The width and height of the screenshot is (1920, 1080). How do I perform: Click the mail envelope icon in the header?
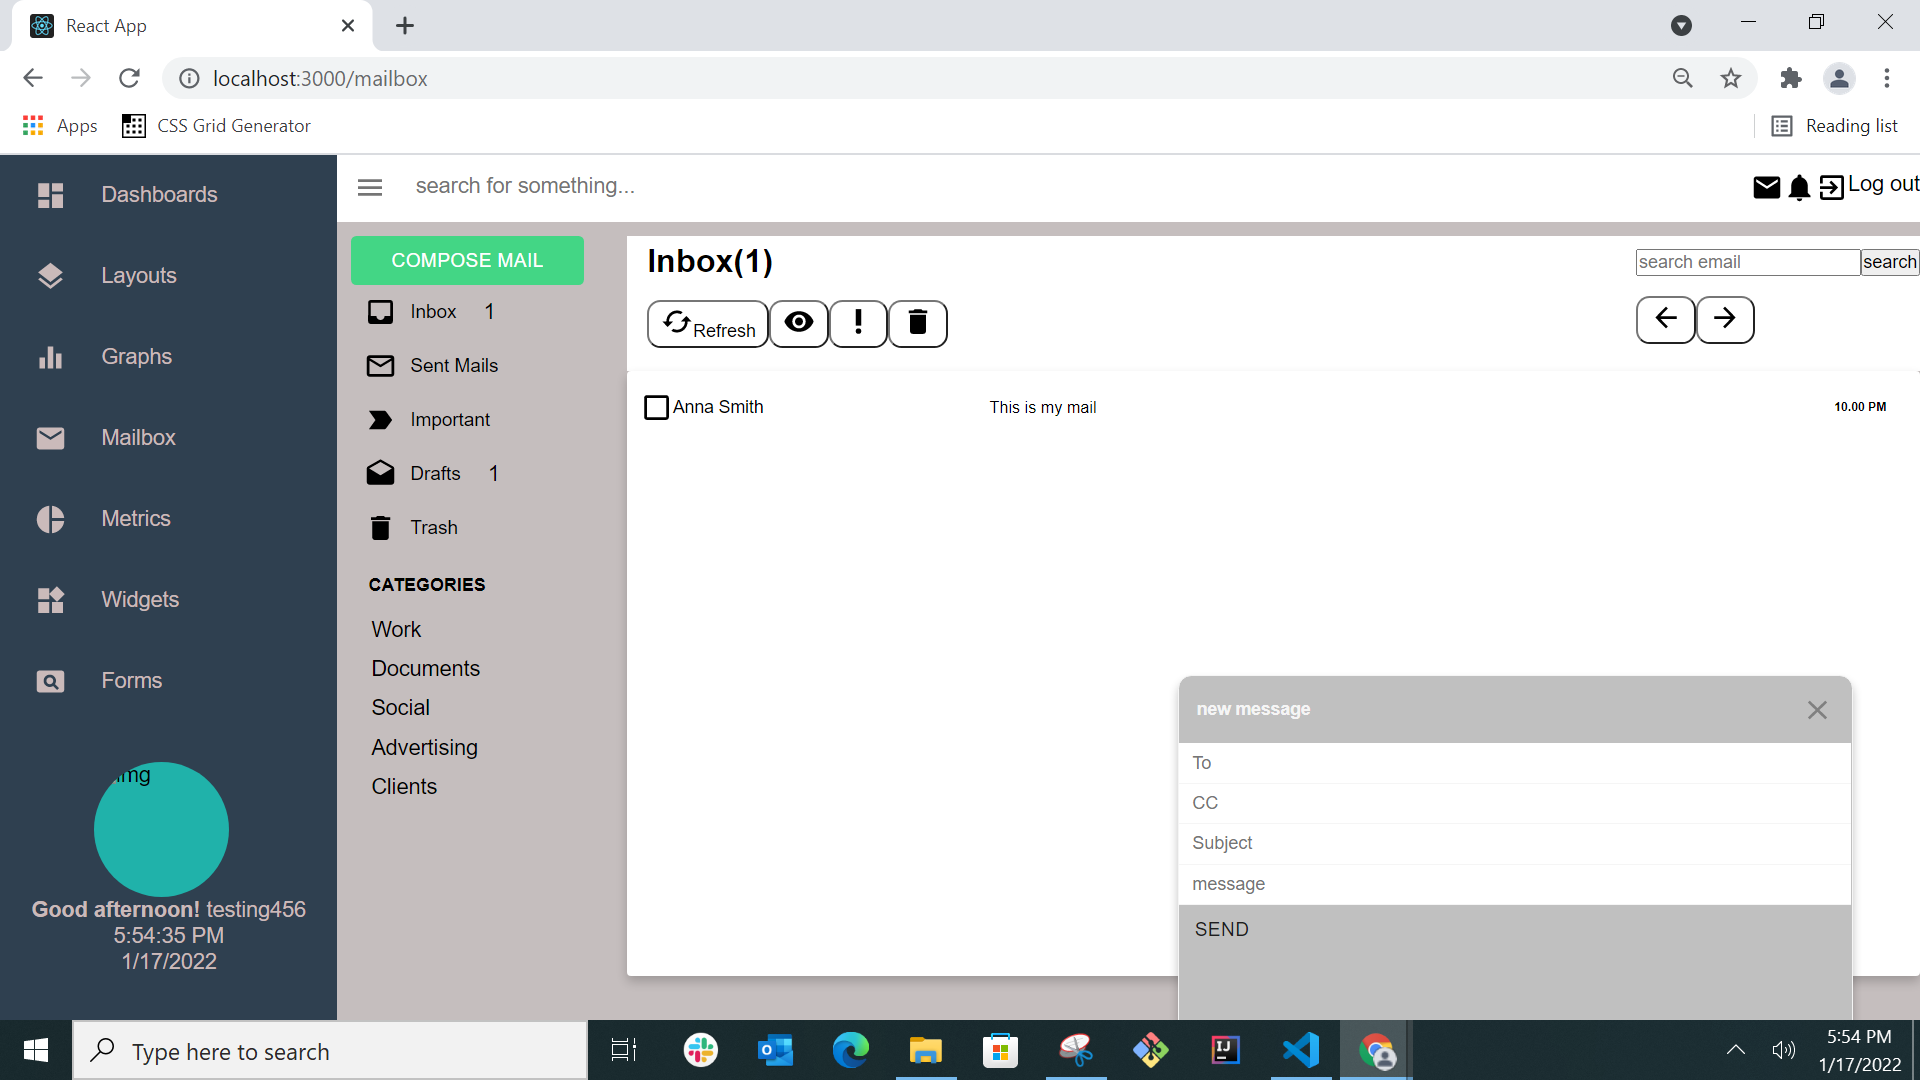coord(1767,187)
